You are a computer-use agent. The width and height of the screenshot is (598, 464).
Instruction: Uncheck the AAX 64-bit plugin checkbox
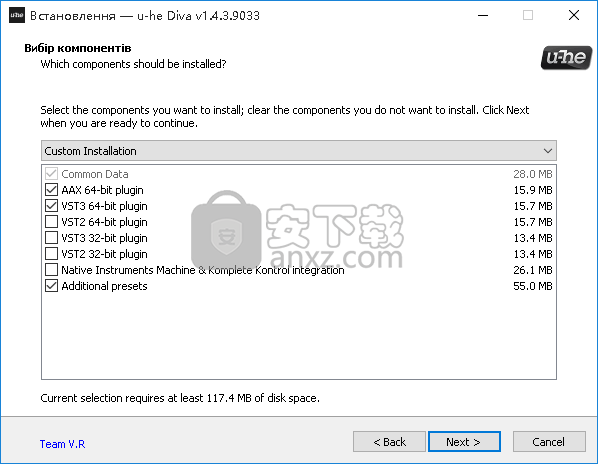click(x=51, y=189)
